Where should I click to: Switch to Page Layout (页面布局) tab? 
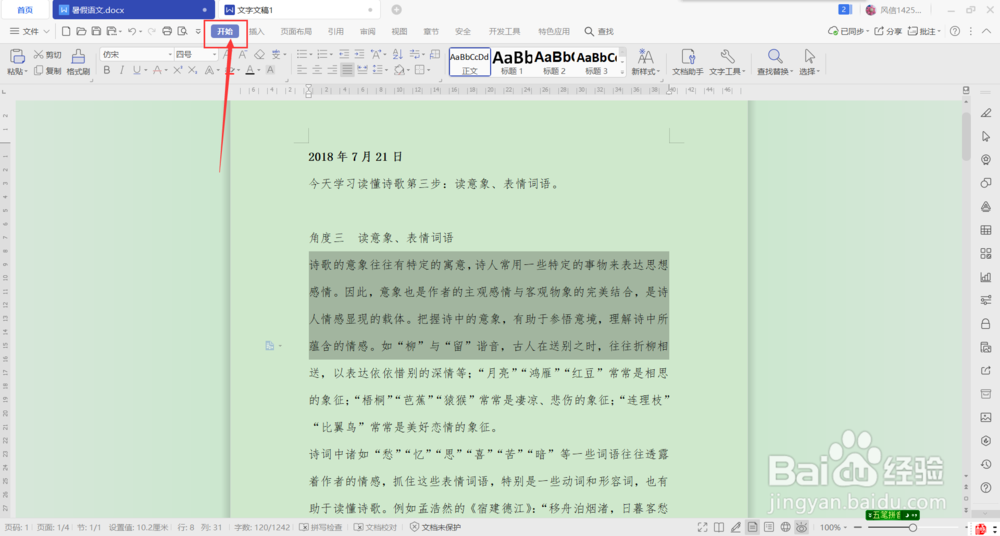click(297, 31)
